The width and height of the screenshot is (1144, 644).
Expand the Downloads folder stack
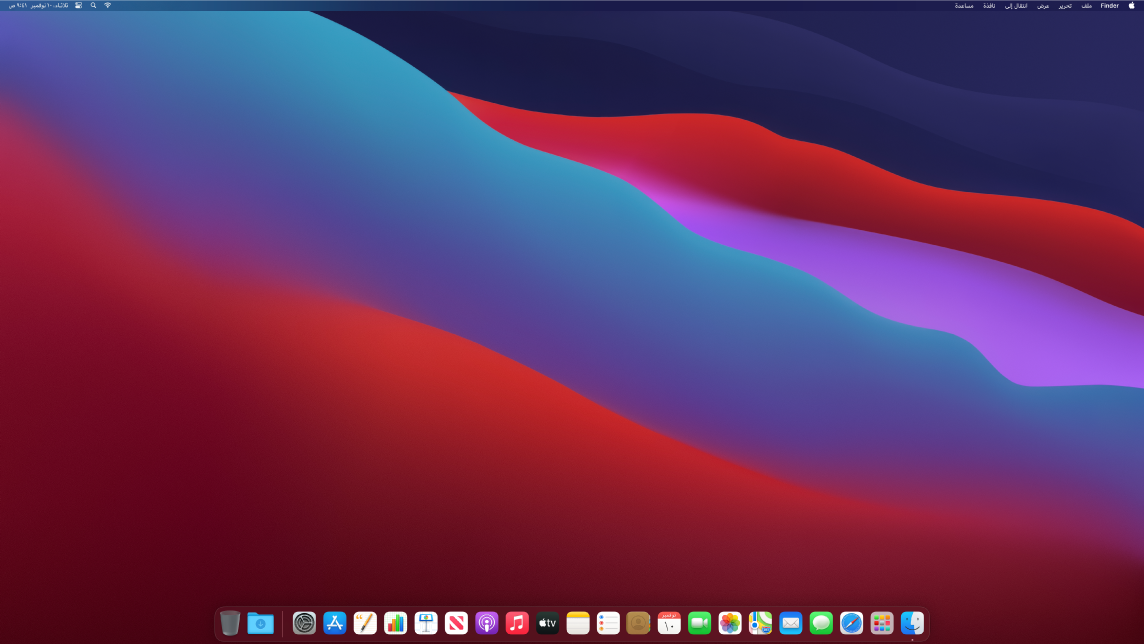[260, 623]
